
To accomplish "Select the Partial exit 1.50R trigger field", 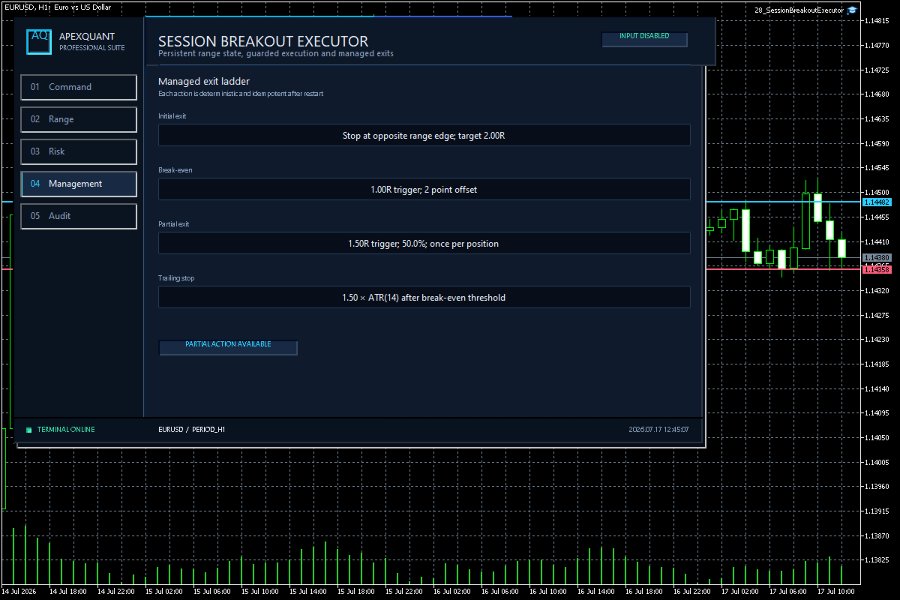I will tap(424, 243).
